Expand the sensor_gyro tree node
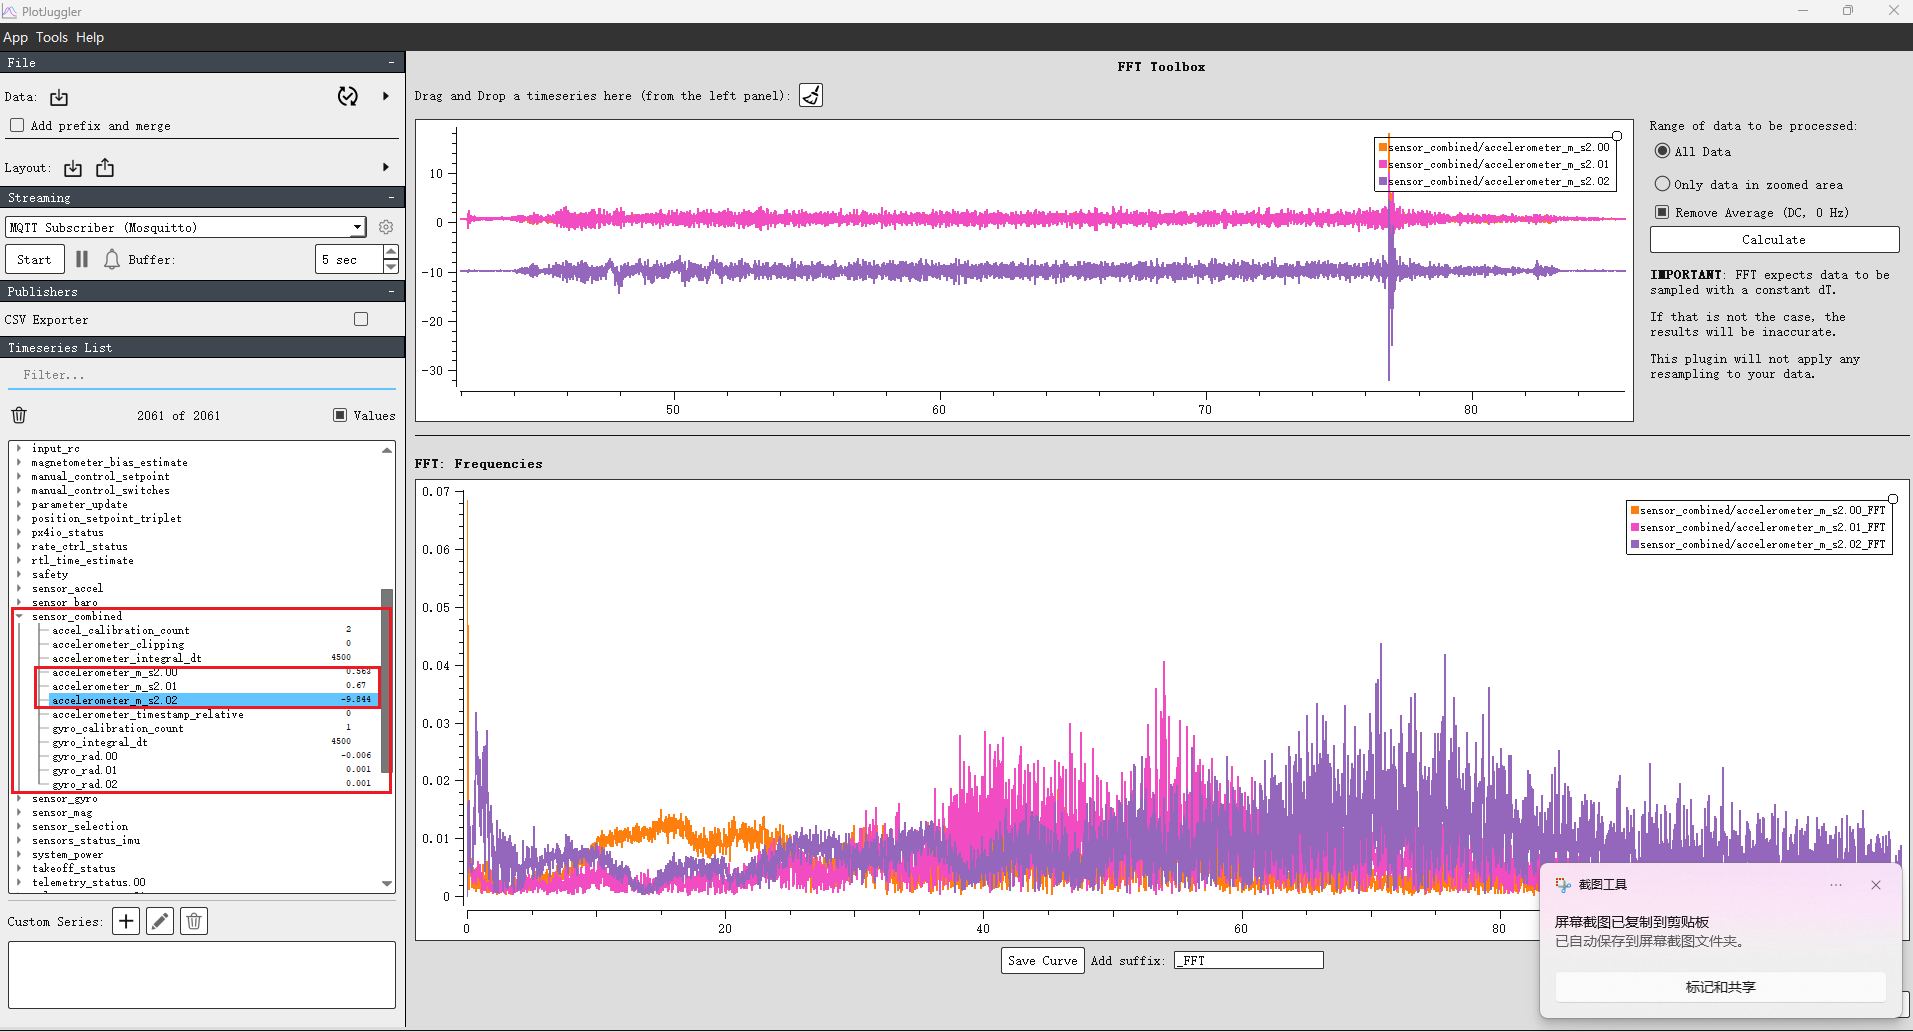 pos(19,798)
